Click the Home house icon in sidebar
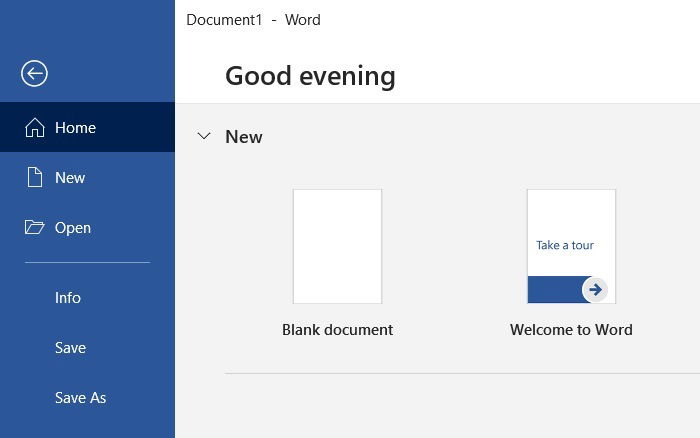Viewport: 700px width, 438px height. (x=35, y=128)
